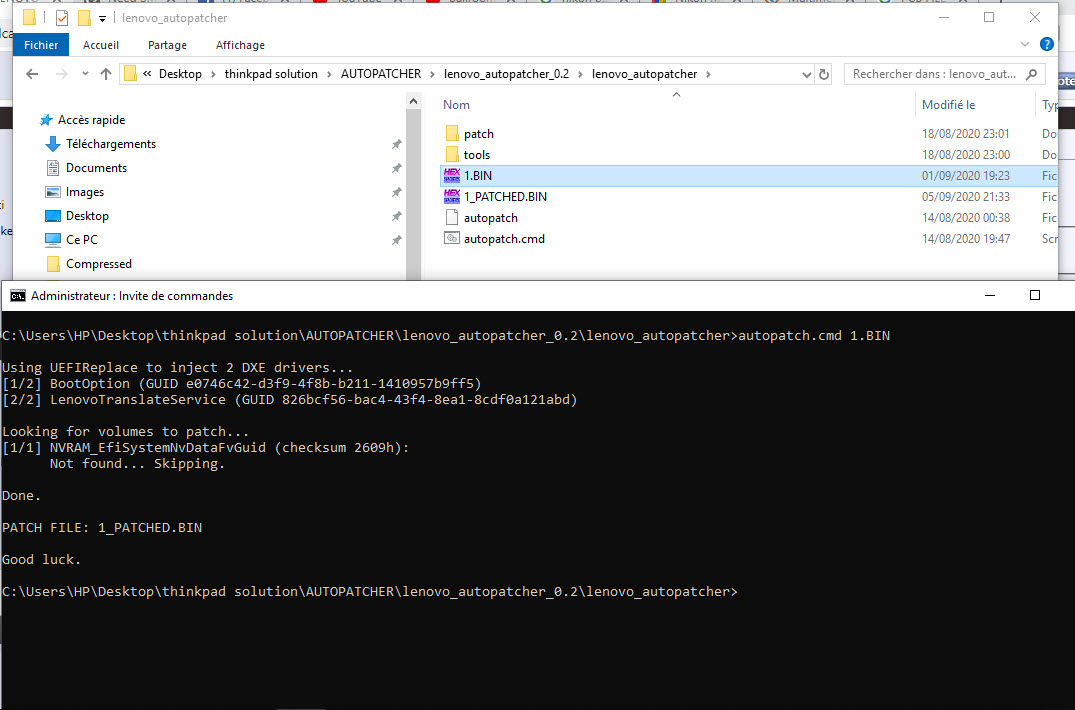Sort by the Nom column header
The height and width of the screenshot is (710, 1075).
(457, 105)
